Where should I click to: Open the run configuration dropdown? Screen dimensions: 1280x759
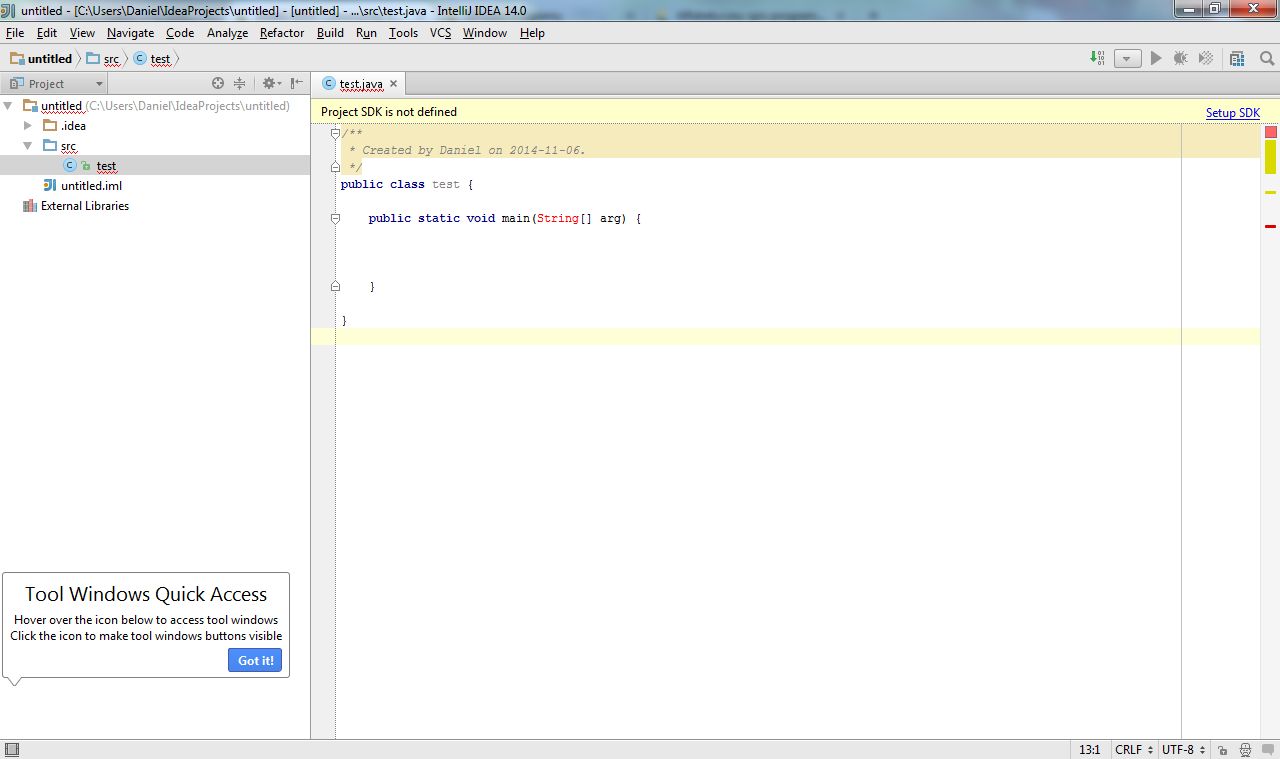[1127, 58]
